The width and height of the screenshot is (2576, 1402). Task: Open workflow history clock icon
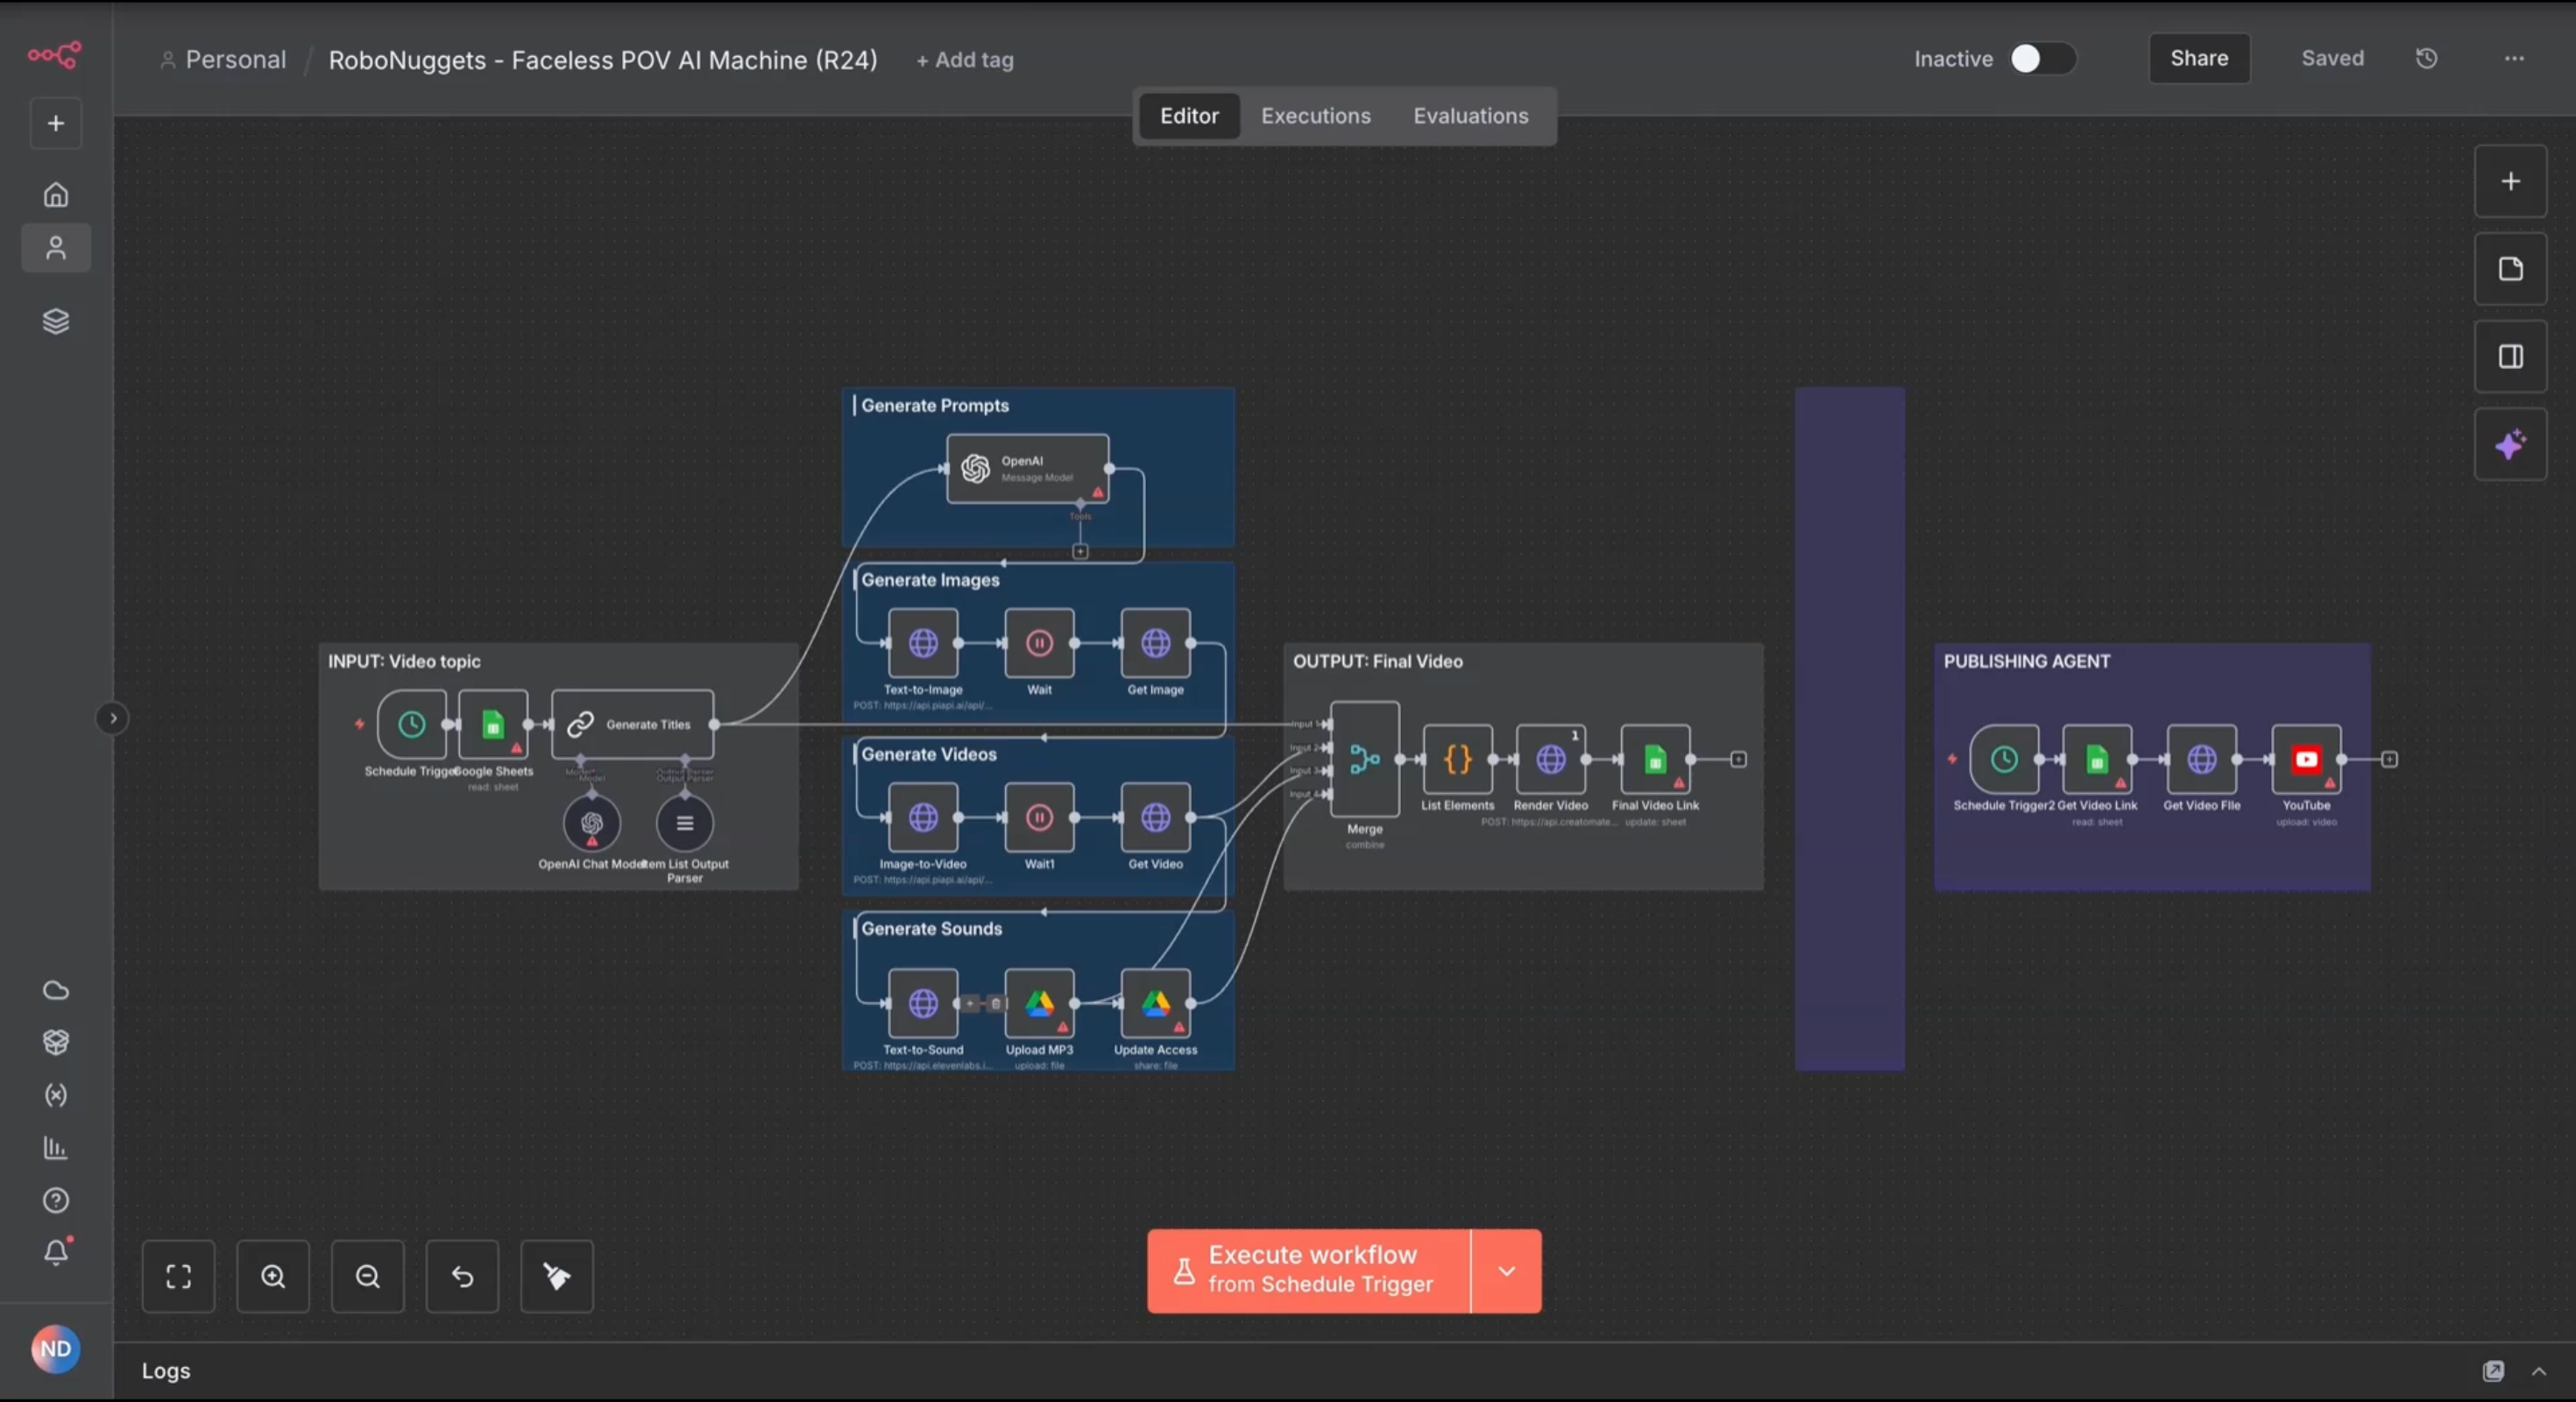(x=2427, y=58)
